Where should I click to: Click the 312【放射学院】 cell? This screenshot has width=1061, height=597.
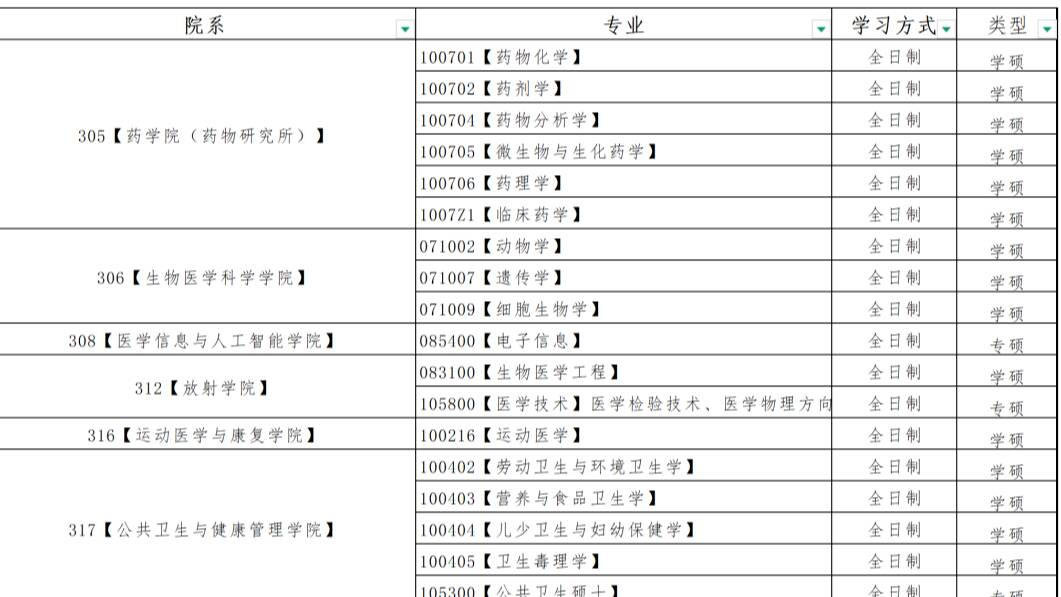pos(207,387)
